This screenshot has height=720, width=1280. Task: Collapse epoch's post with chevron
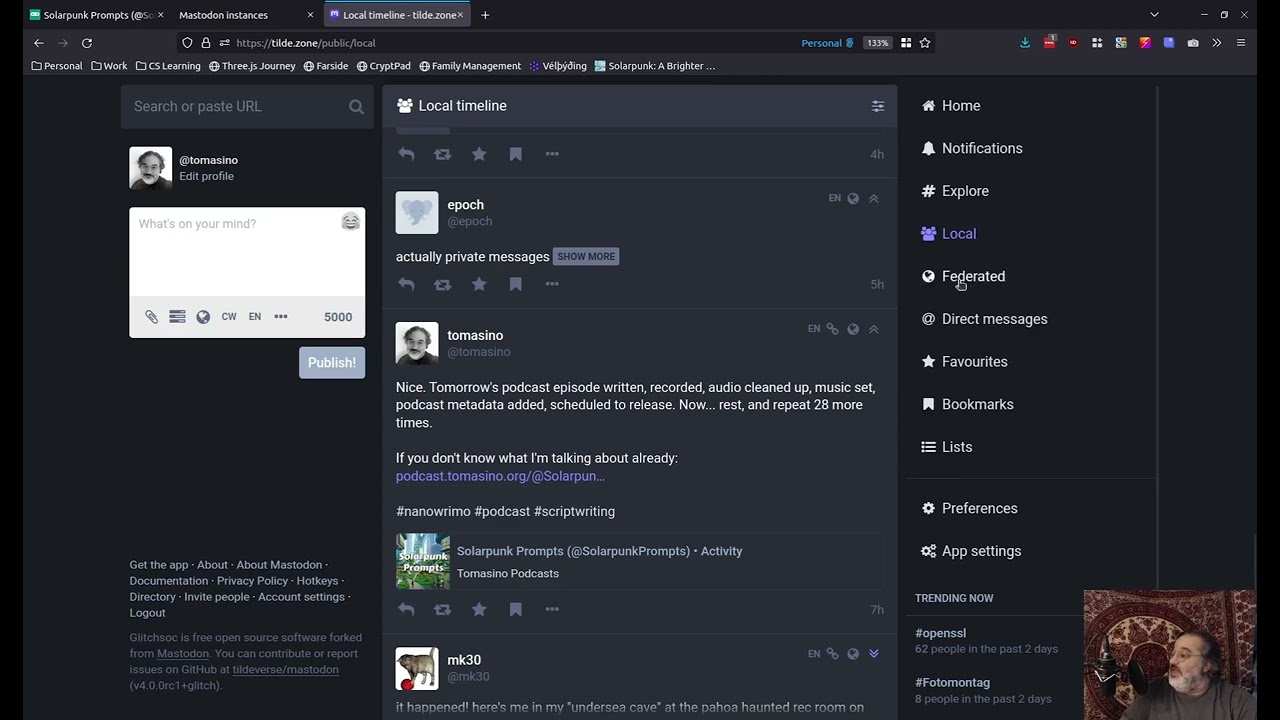tap(873, 198)
